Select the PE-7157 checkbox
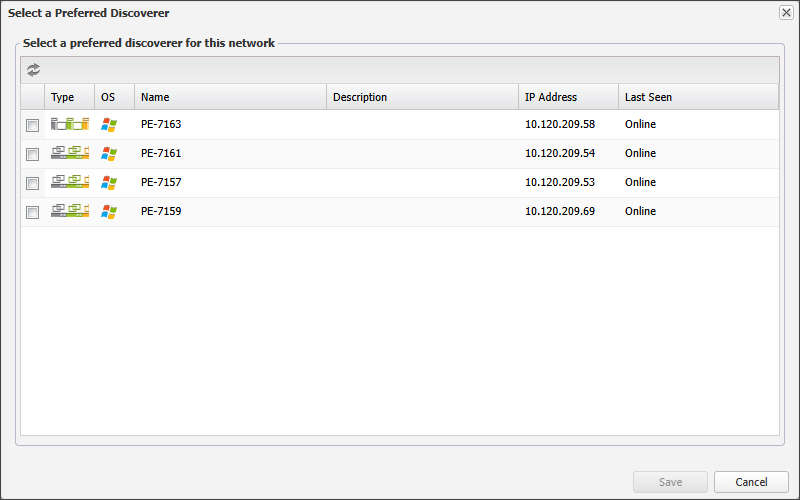The height and width of the screenshot is (500, 800). pyautogui.click(x=32, y=183)
